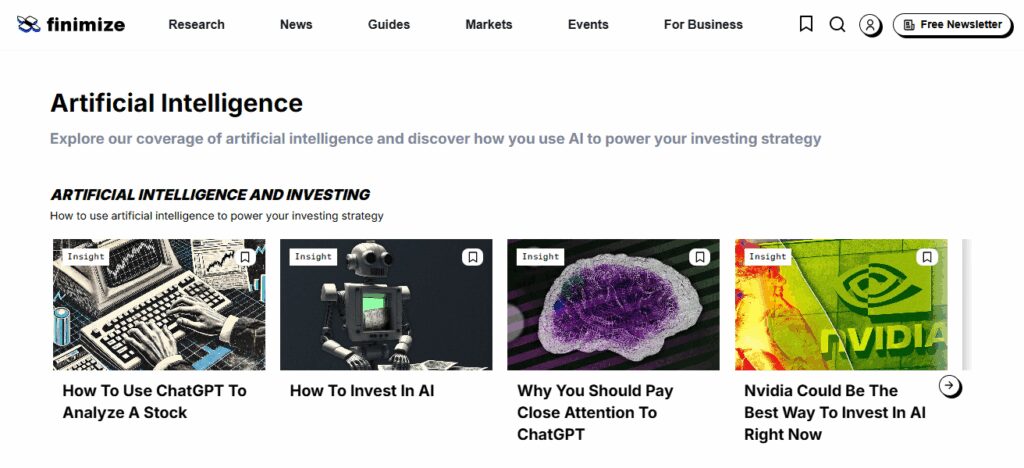
Task: Open the Research menu
Action: (x=197, y=25)
